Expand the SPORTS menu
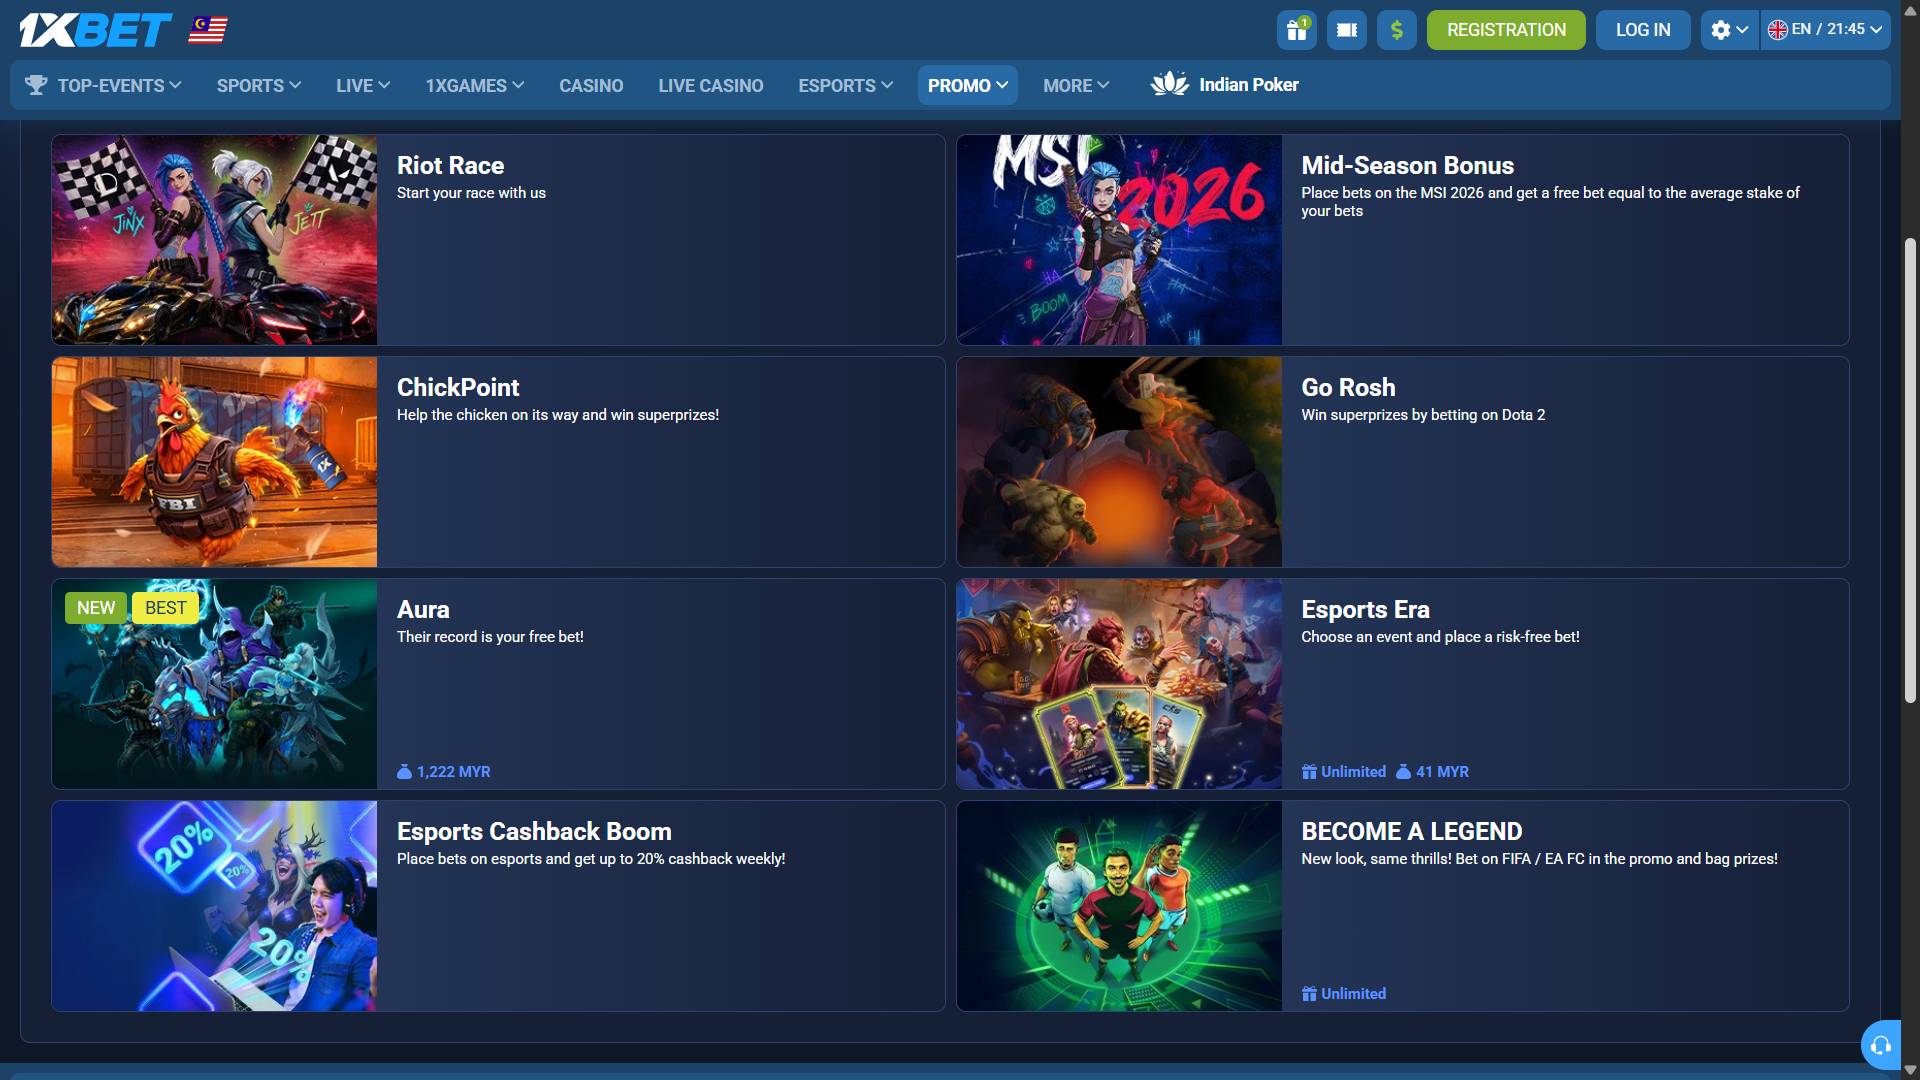 click(259, 86)
